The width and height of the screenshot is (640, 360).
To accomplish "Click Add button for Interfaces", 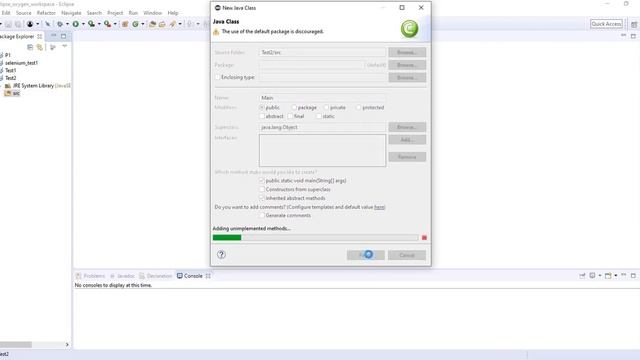I will point(407,140).
